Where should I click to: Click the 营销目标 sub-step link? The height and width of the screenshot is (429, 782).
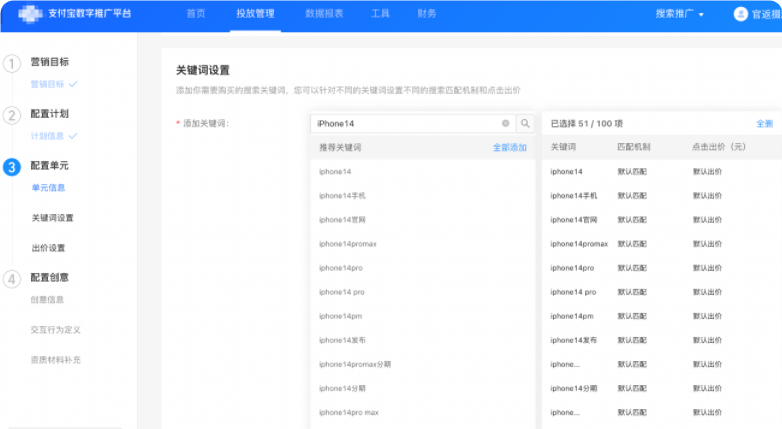pos(47,84)
